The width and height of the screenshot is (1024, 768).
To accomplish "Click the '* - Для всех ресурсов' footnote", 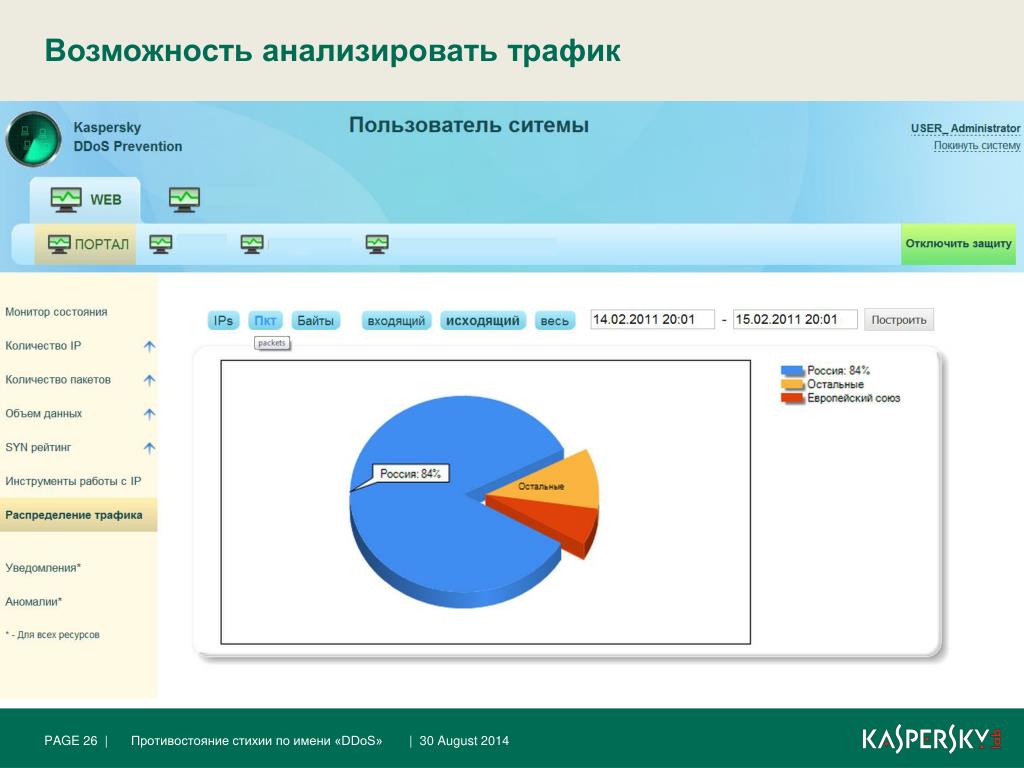I will 52,635.
